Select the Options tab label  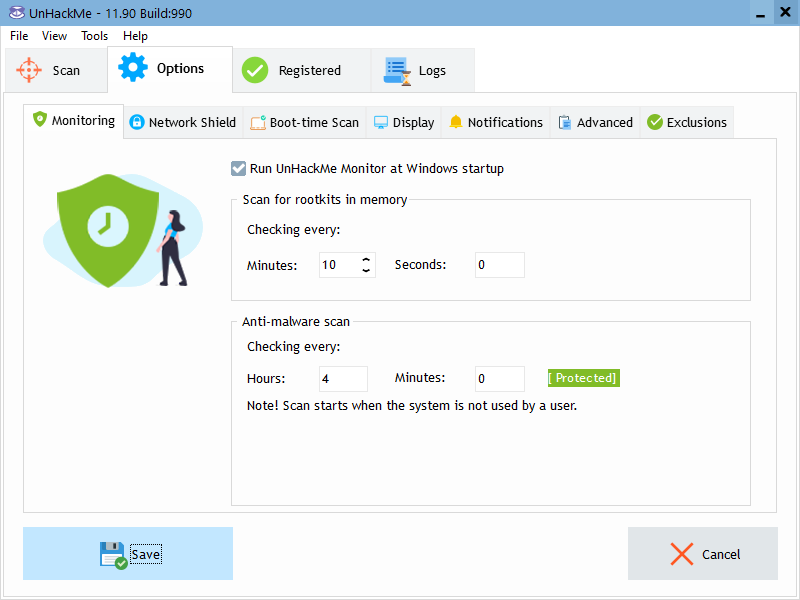[x=180, y=68]
